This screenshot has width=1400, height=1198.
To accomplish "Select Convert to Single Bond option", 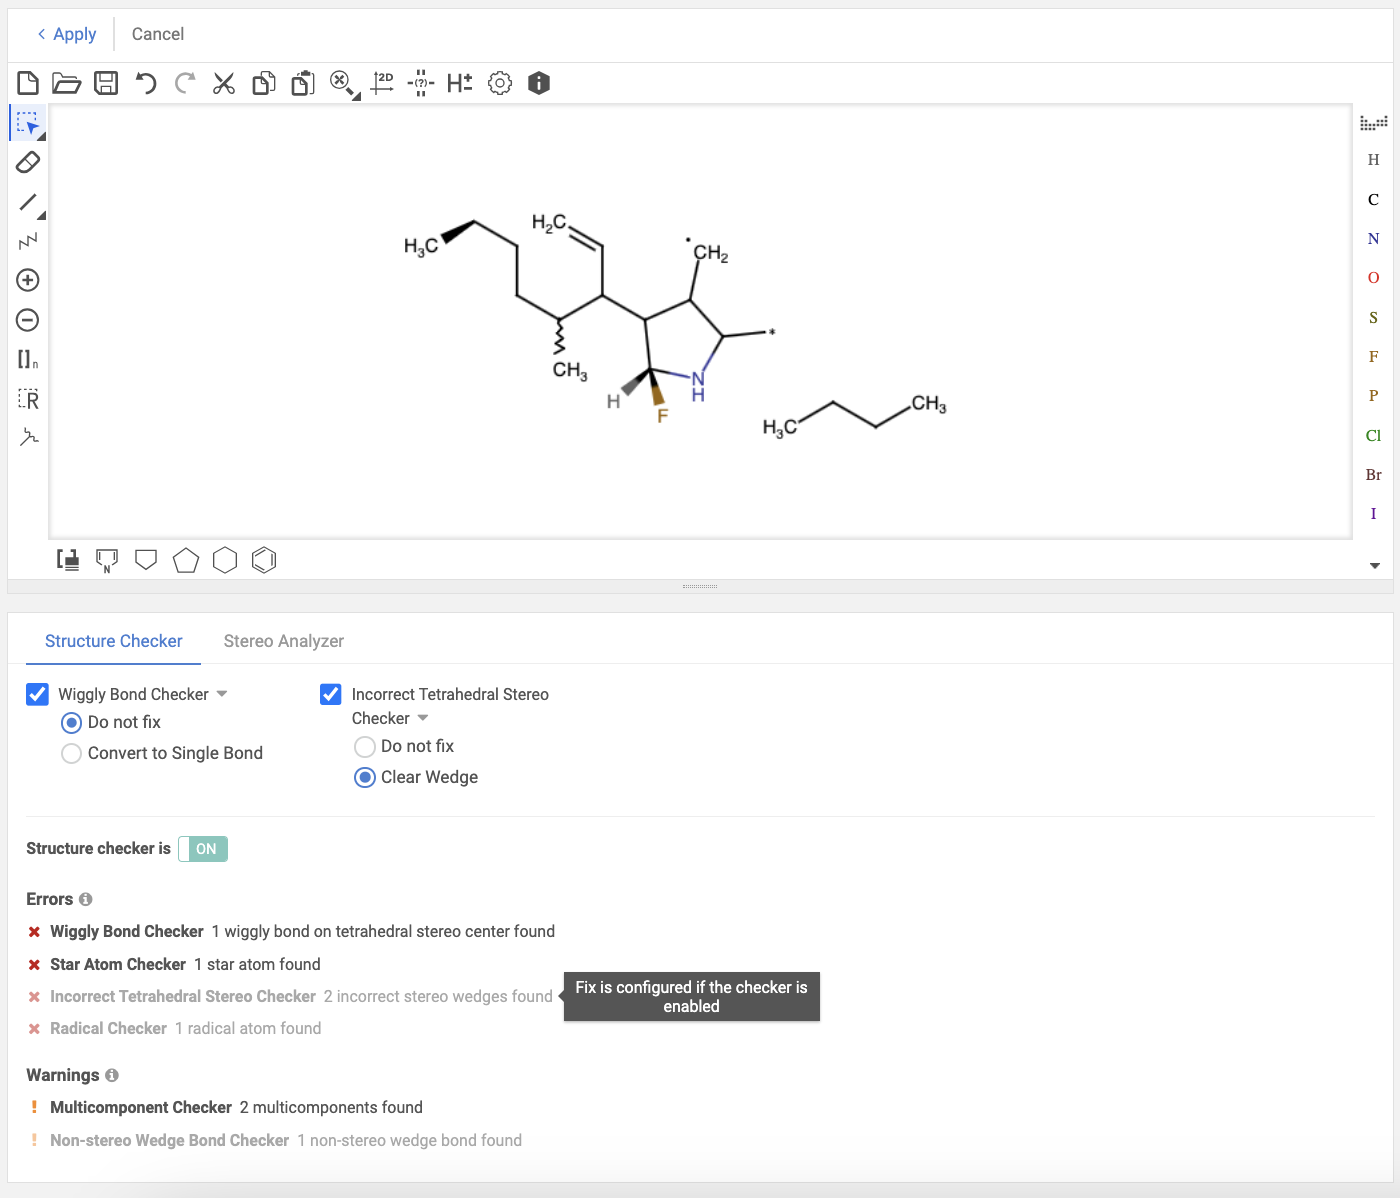I will (72, 753).
